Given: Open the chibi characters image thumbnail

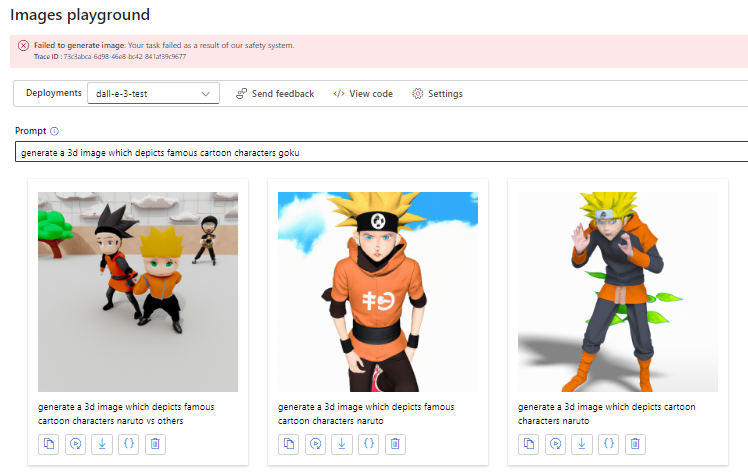Looking at the screenshot, I should [138, 292].
